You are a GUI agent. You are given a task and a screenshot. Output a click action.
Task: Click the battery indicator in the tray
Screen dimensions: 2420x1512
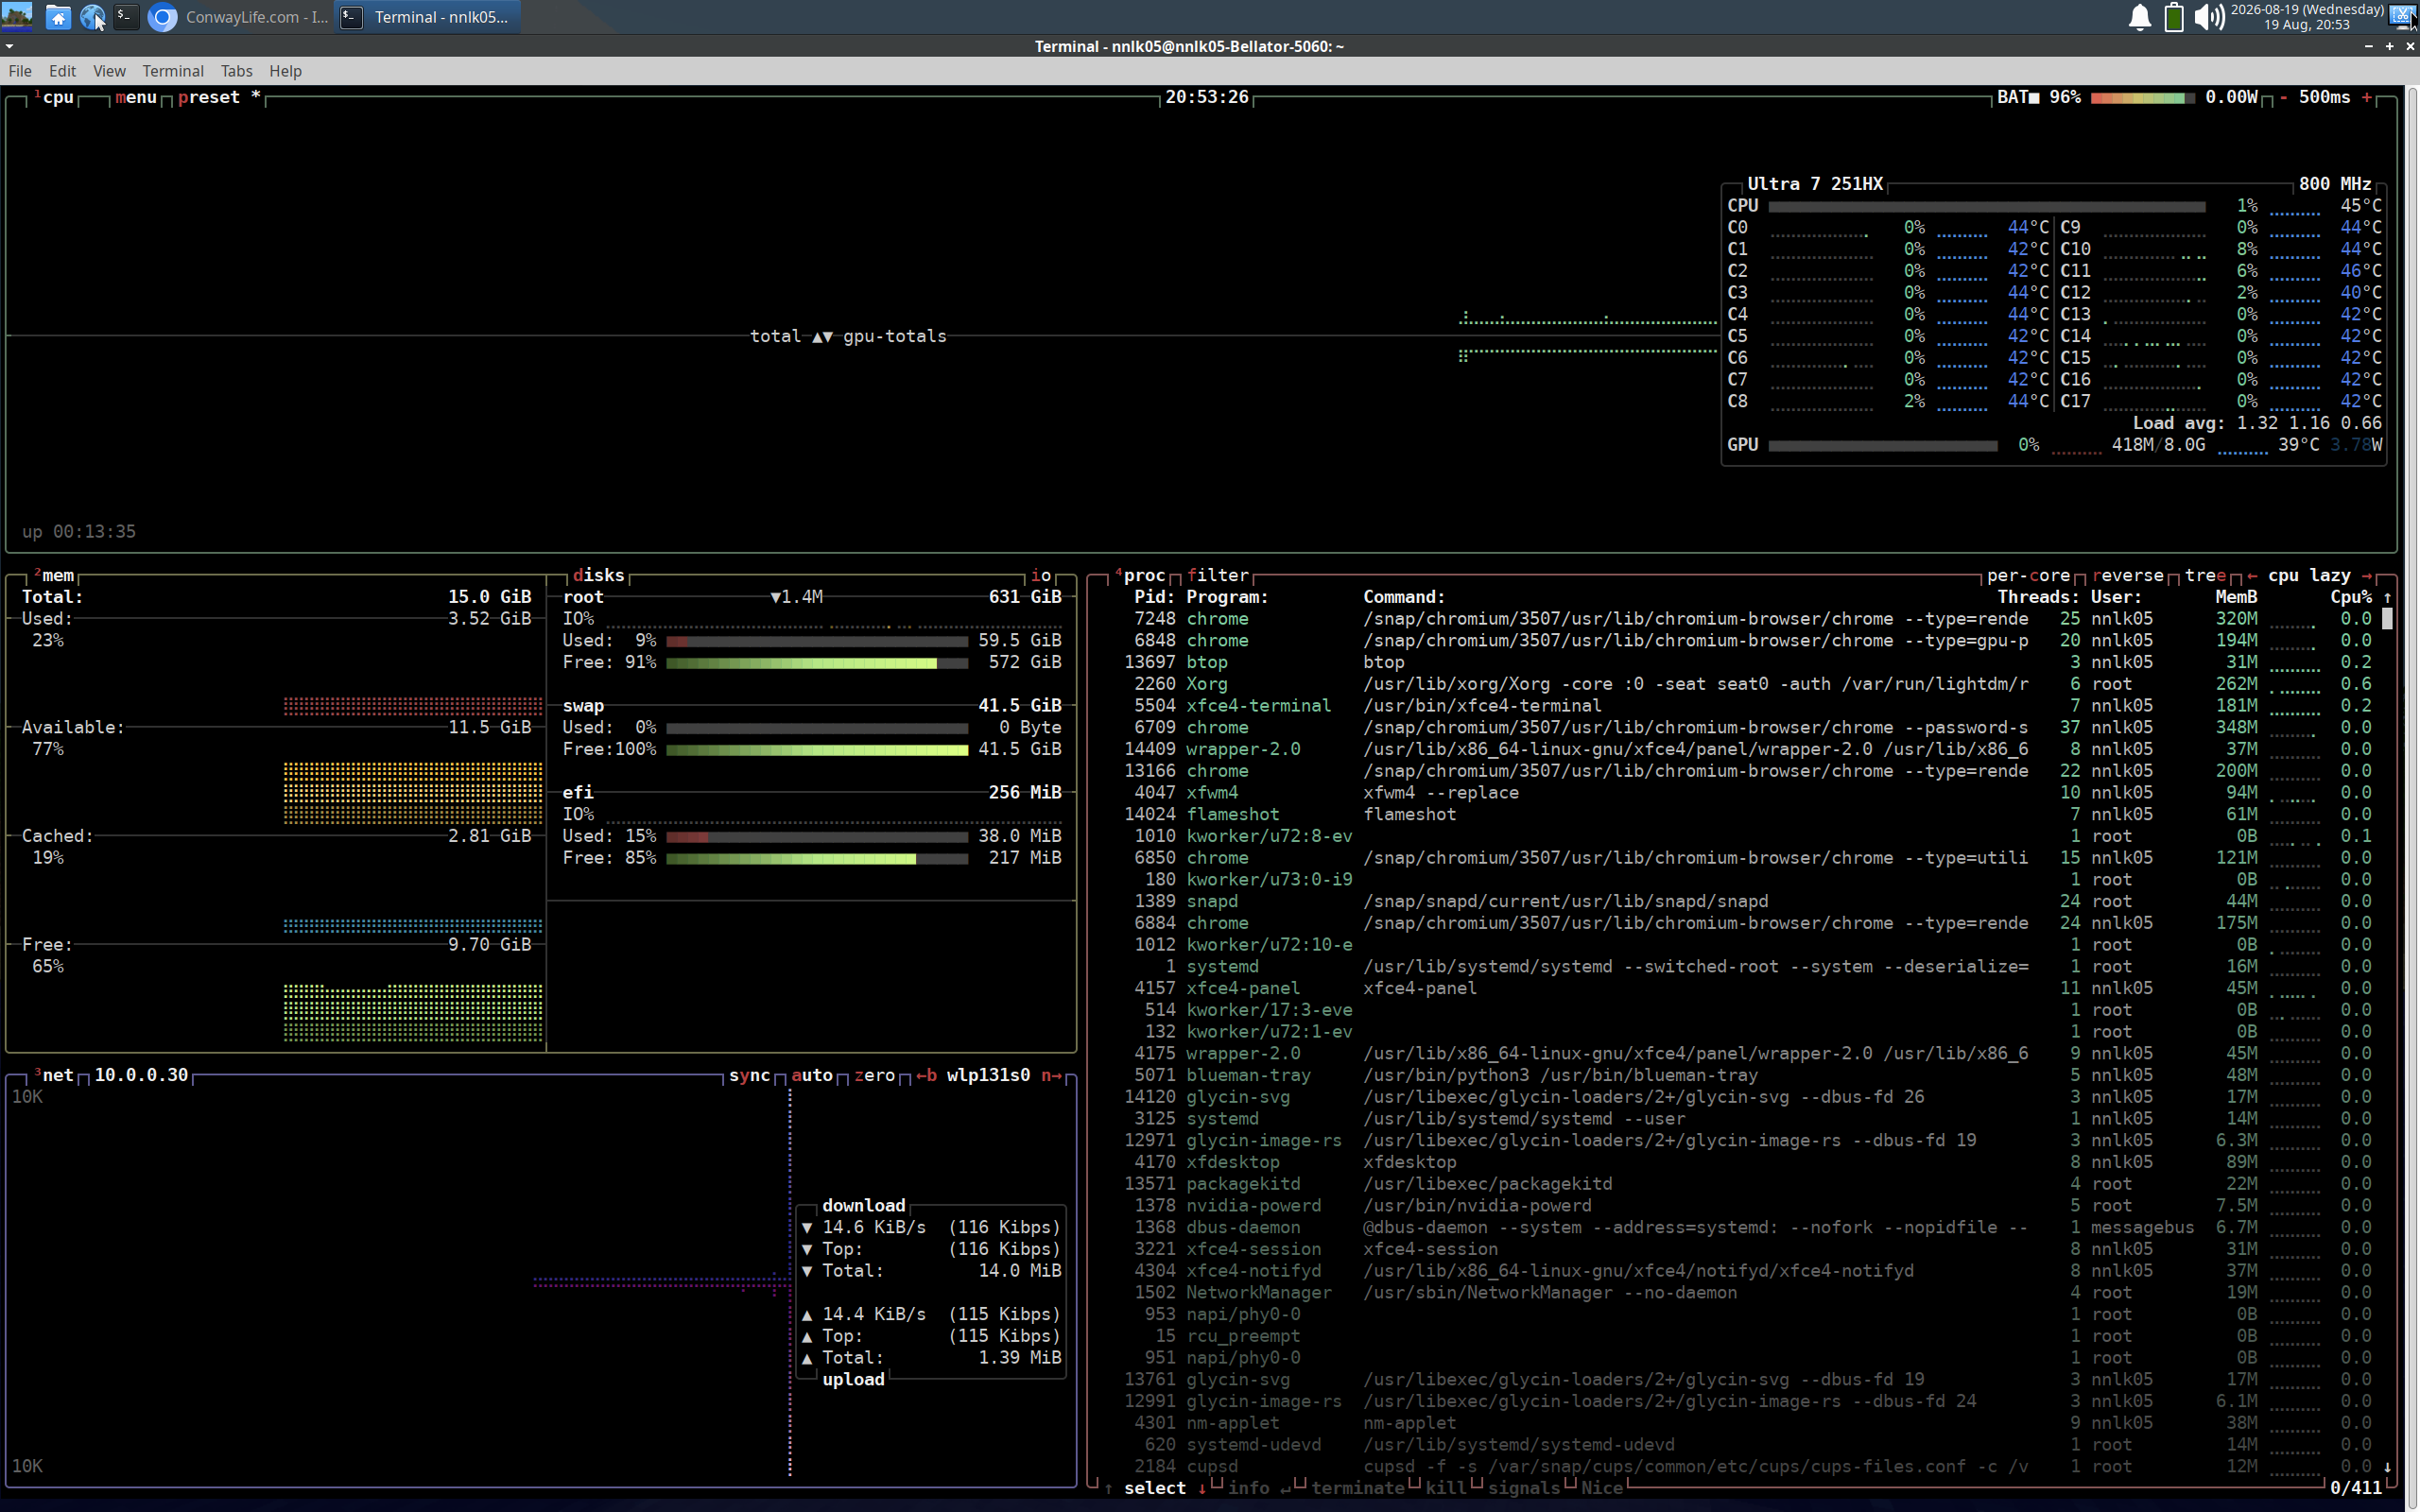coord(2173,17)
